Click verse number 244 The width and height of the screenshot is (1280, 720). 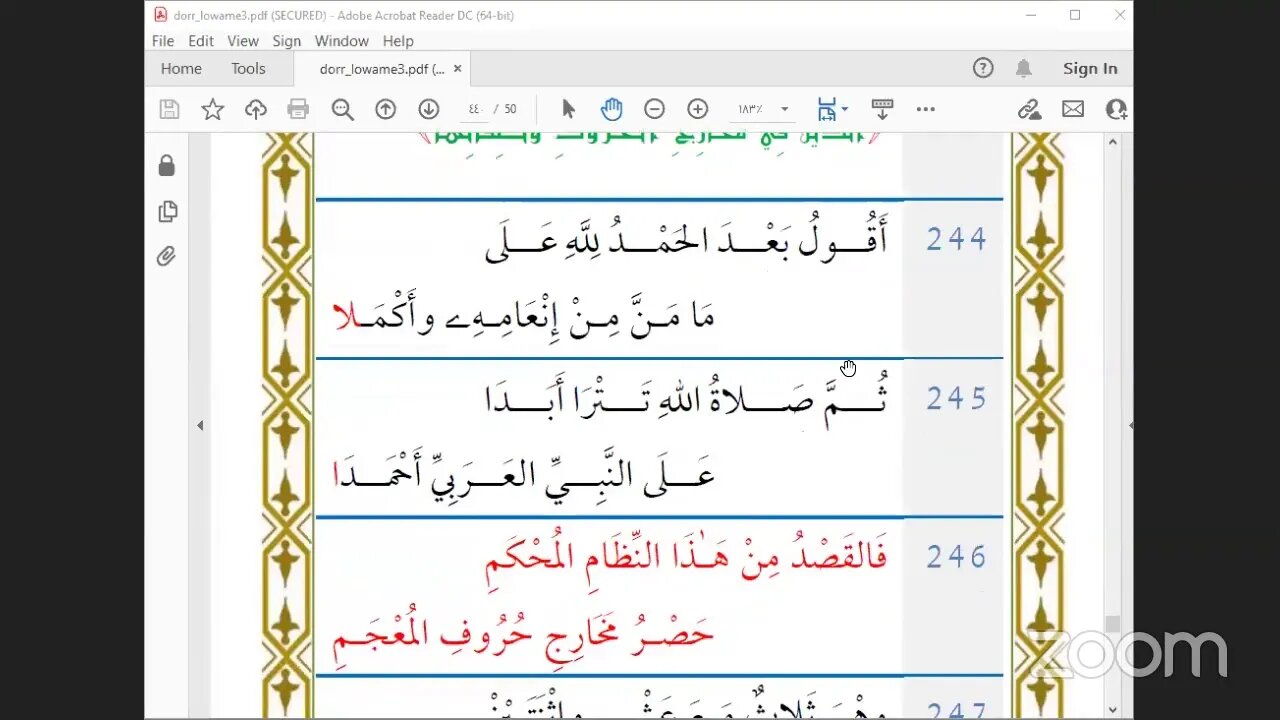tap(956, 239)
